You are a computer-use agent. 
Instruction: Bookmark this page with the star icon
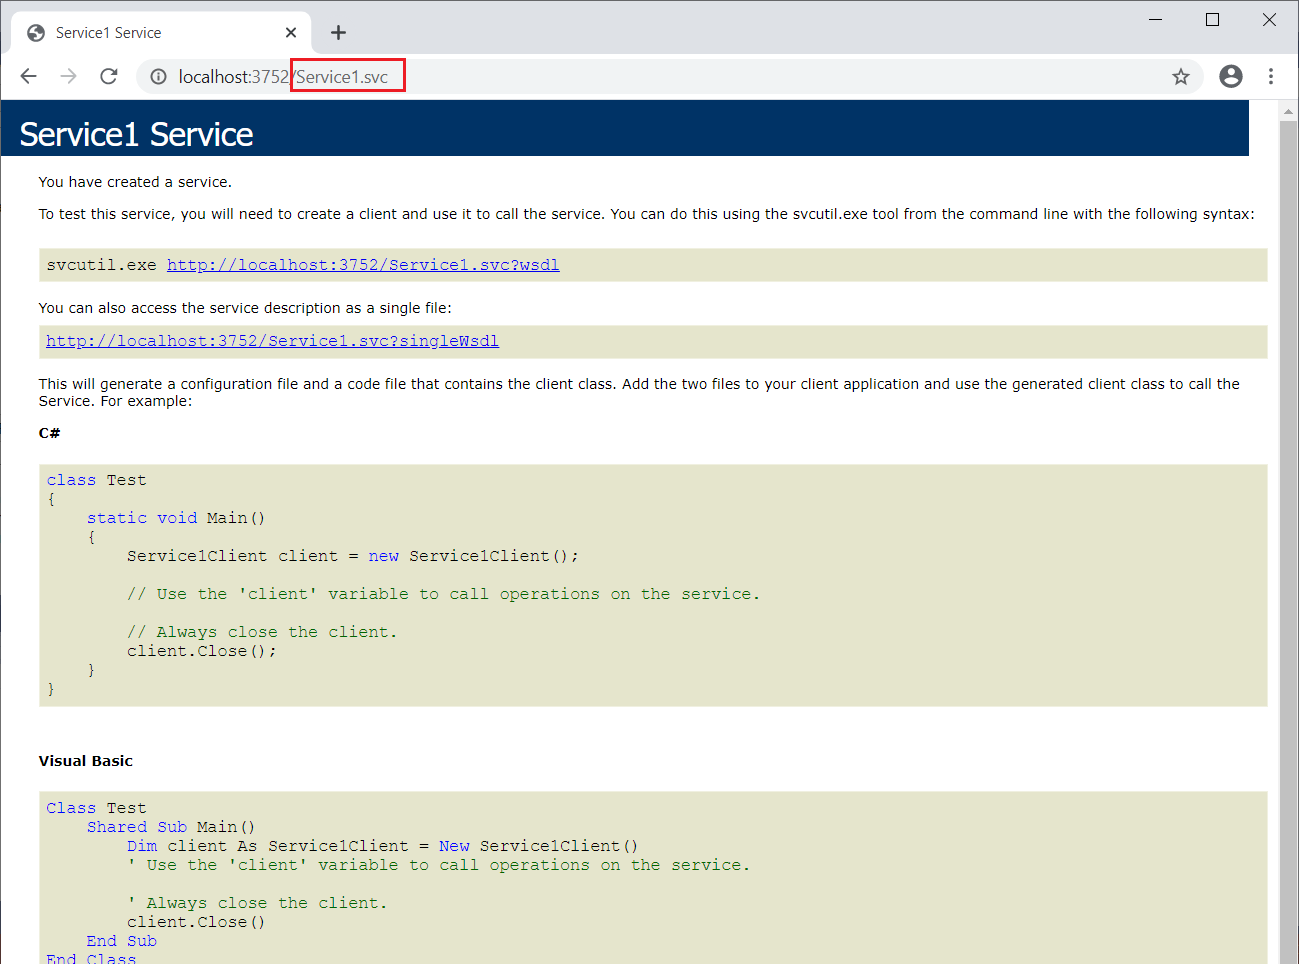(x=1181, y=77)
